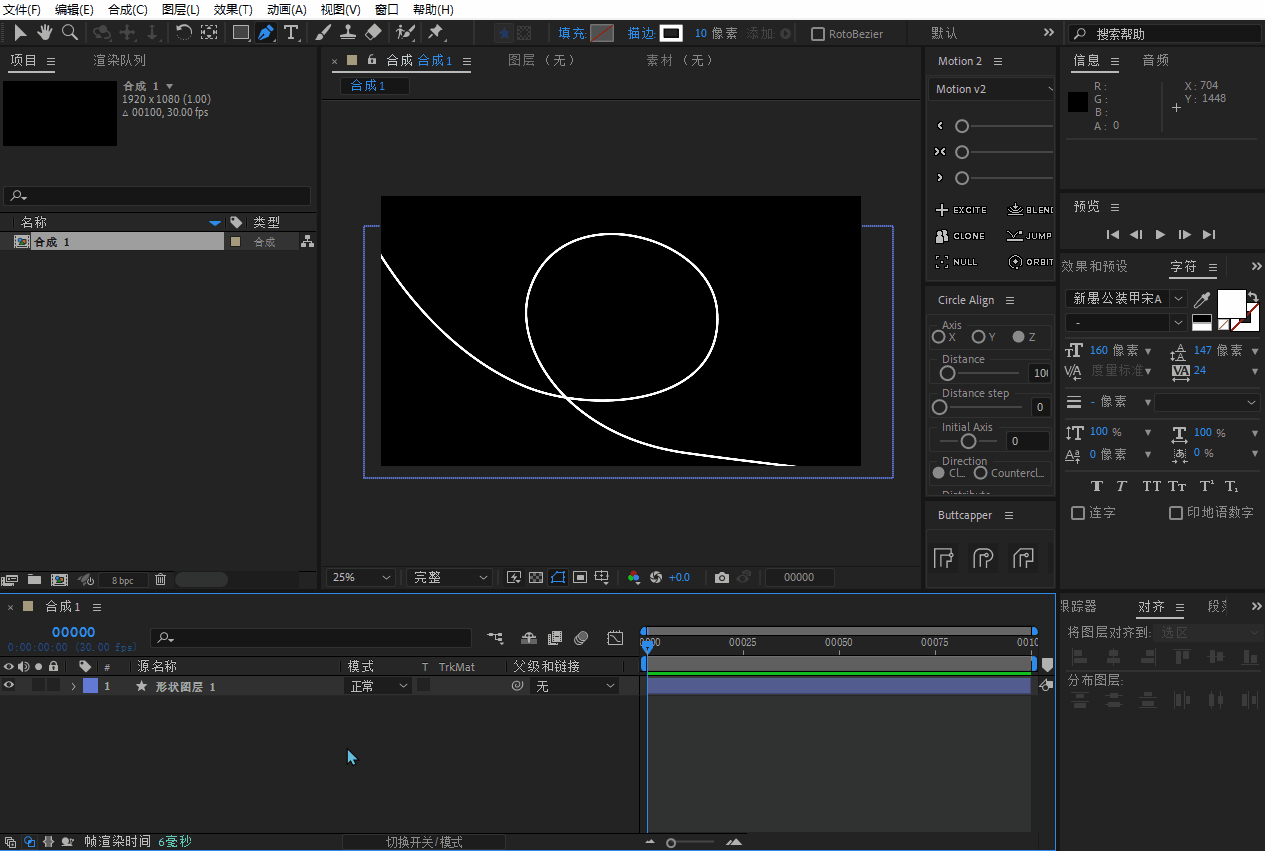Select the X axis radio in Circle Align
The height and width of the screenshot is (851, 1265).
pos(938,337)
